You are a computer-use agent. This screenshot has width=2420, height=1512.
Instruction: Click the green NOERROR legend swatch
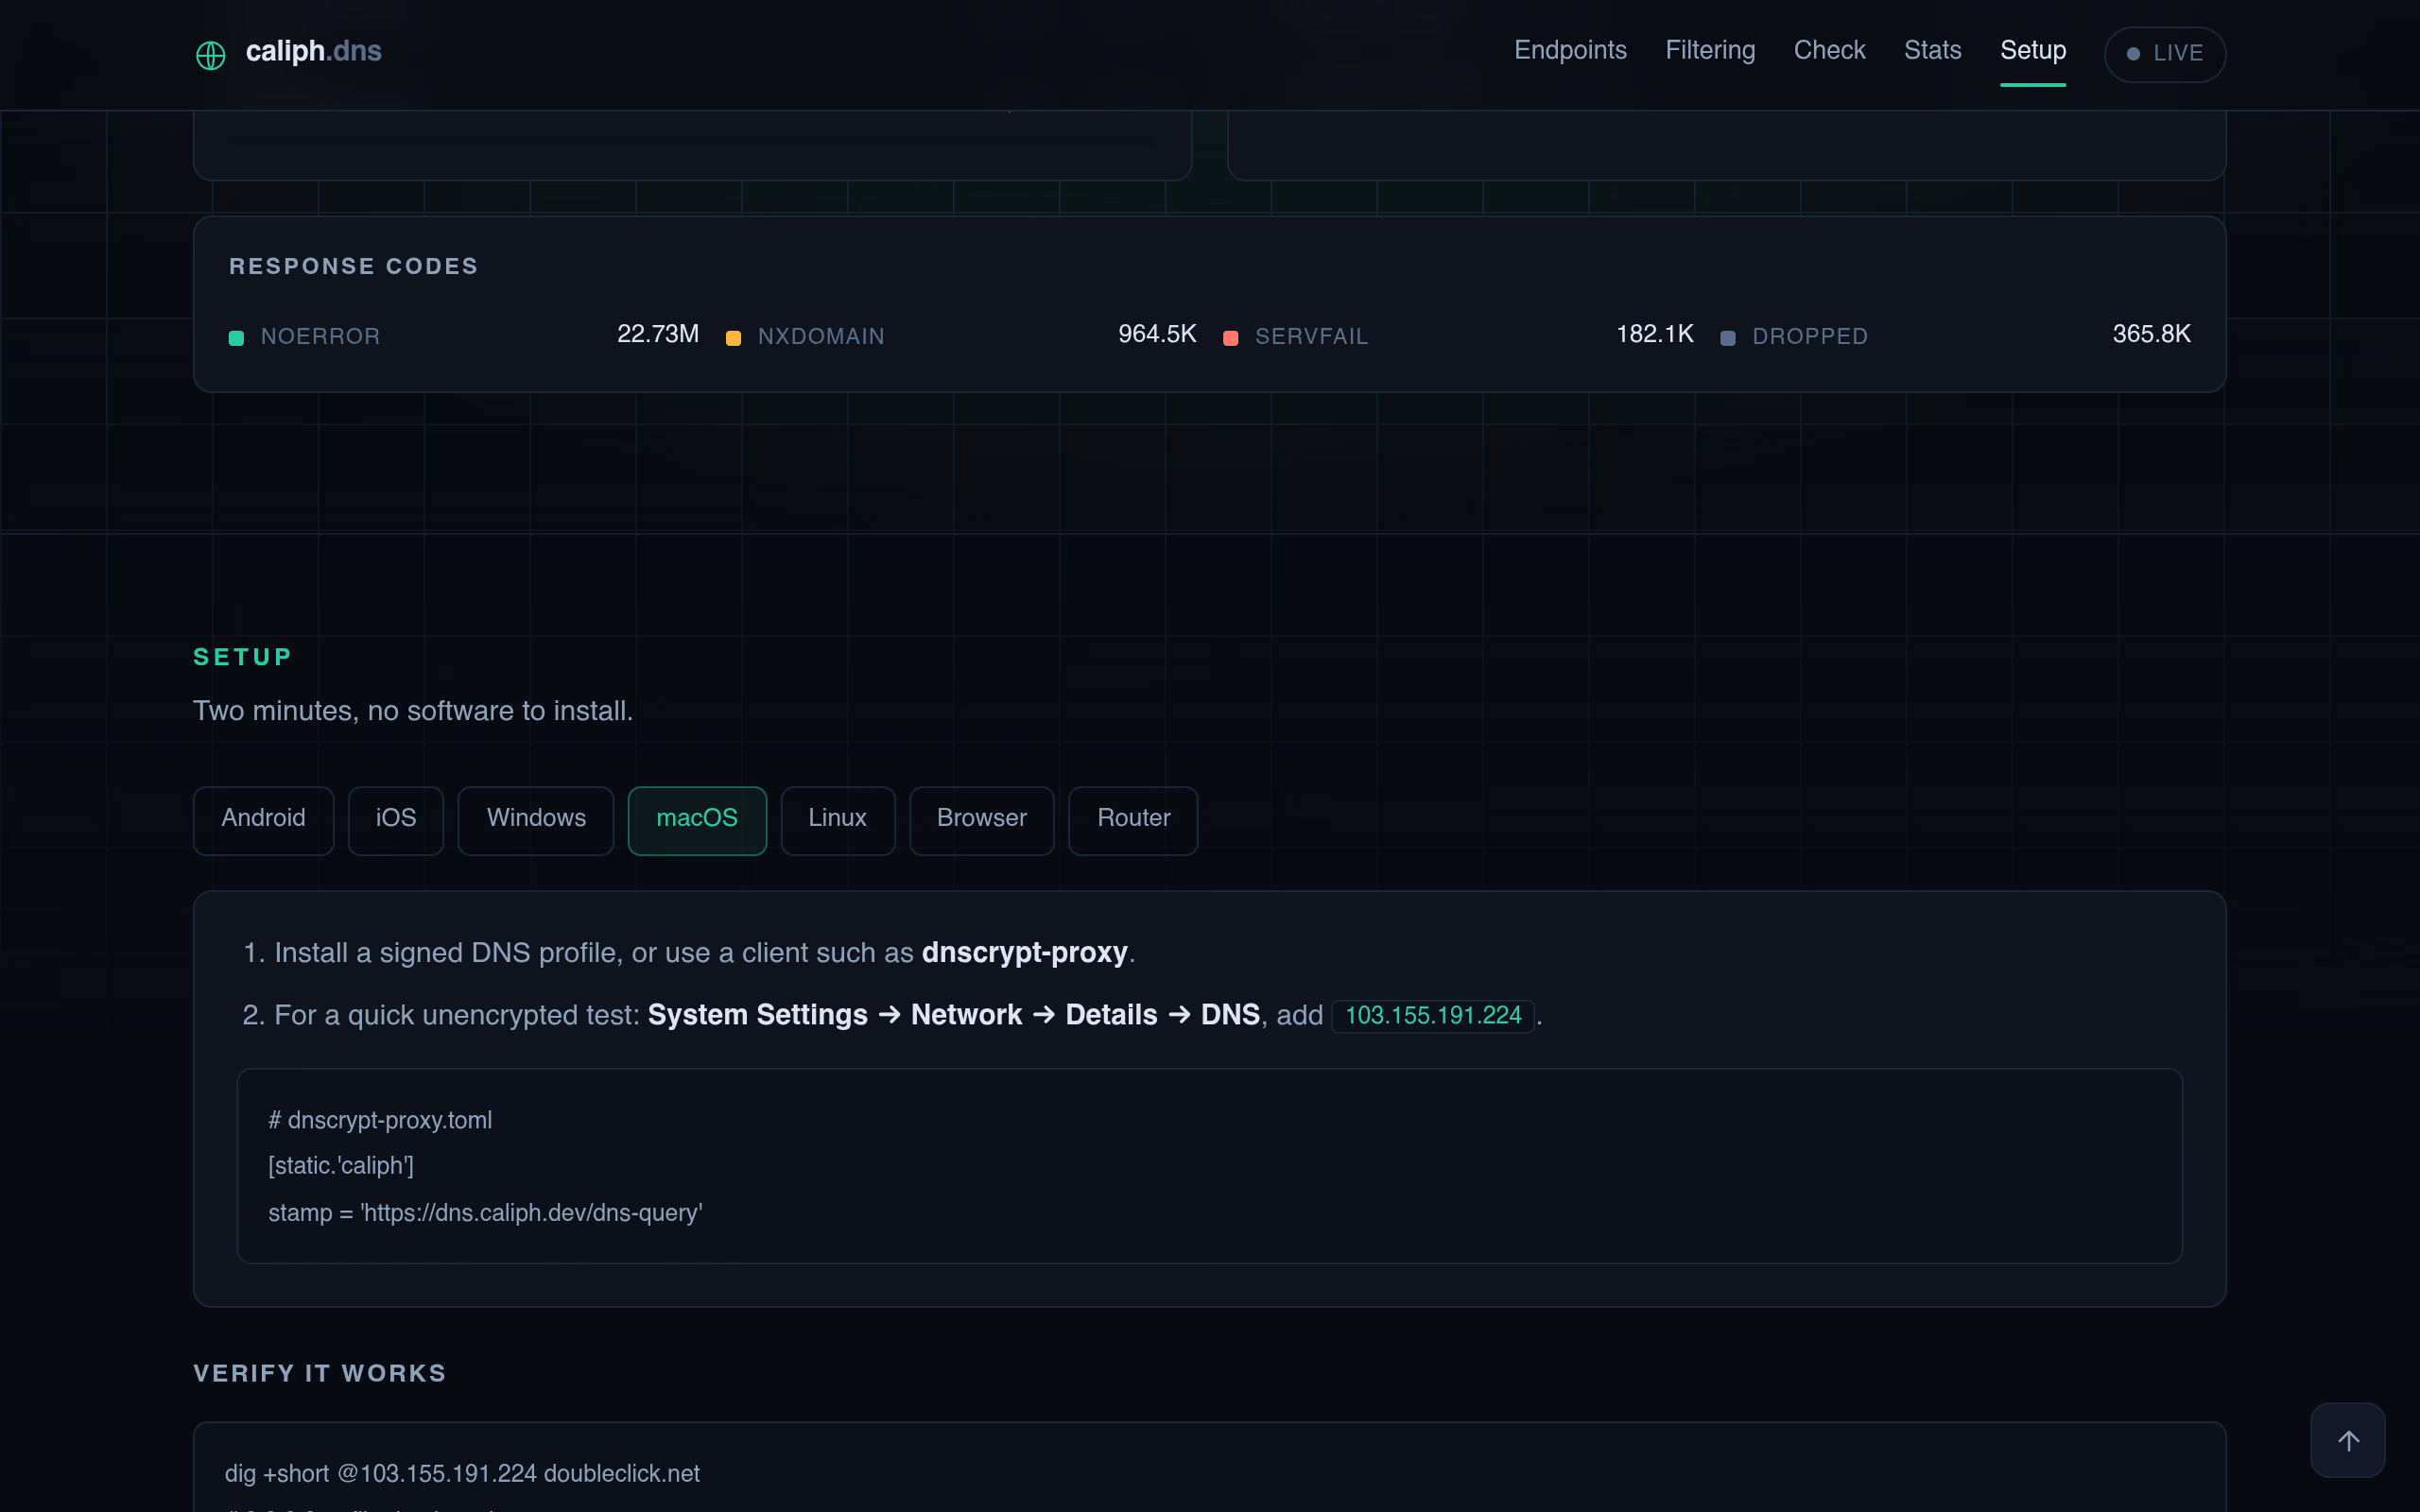(x=236, y=338)
